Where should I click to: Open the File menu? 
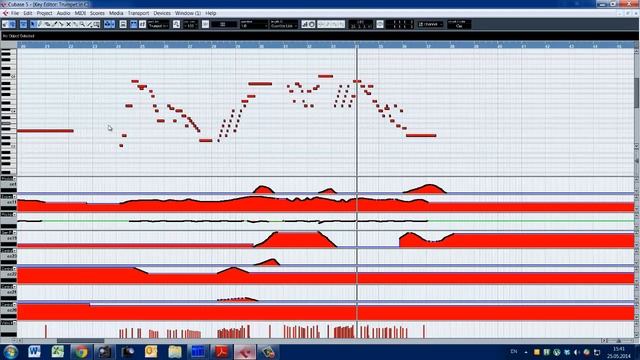pos(15,13)
